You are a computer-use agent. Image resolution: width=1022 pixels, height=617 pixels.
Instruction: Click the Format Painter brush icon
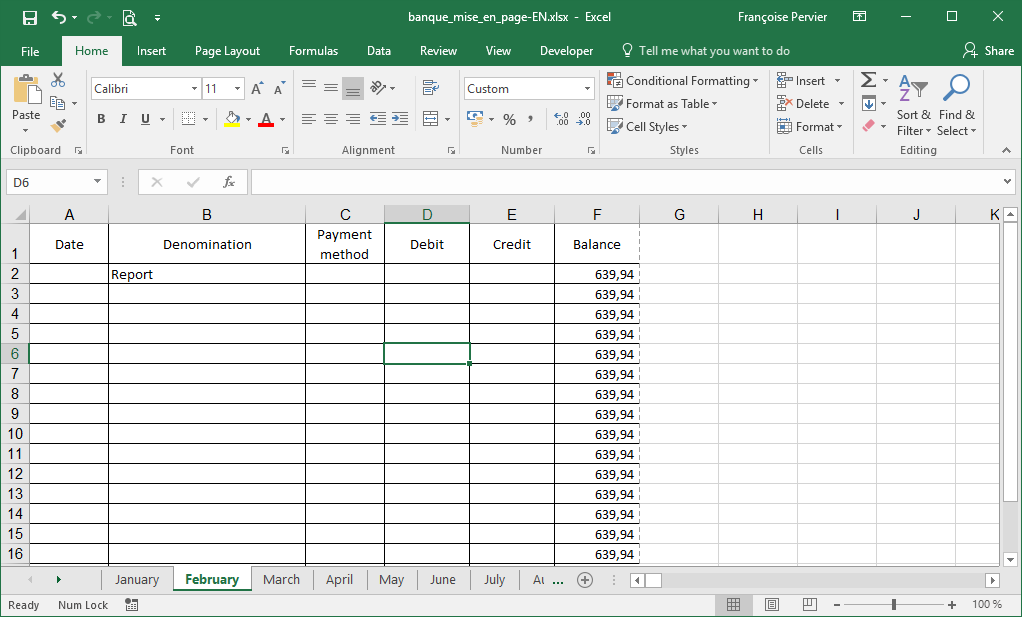(x=58, y=126)
